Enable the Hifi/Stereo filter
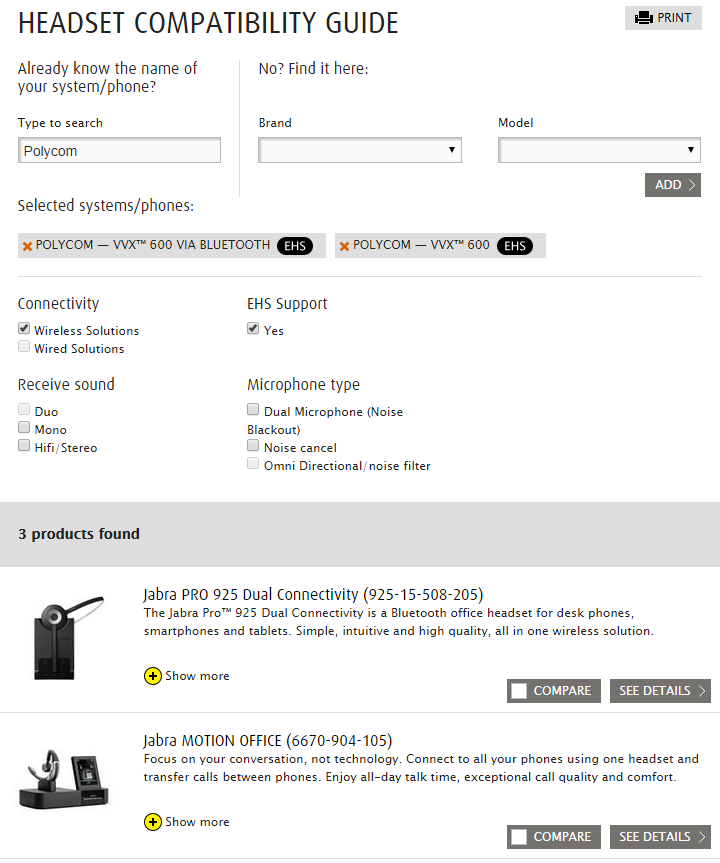Image resolution: width=720 pixels, height=863 pixels. [24, 445]
